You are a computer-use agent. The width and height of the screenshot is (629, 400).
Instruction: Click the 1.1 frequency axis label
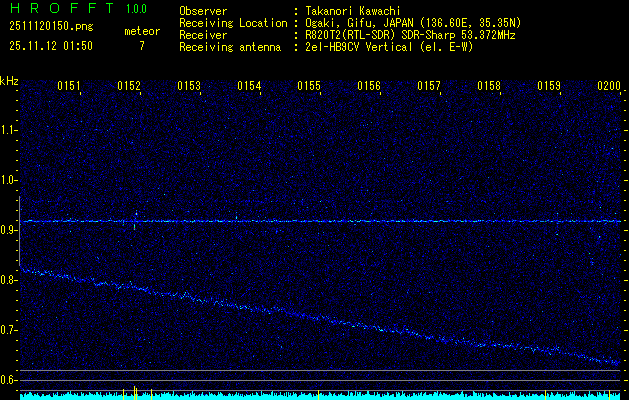[x=9, y=130]
